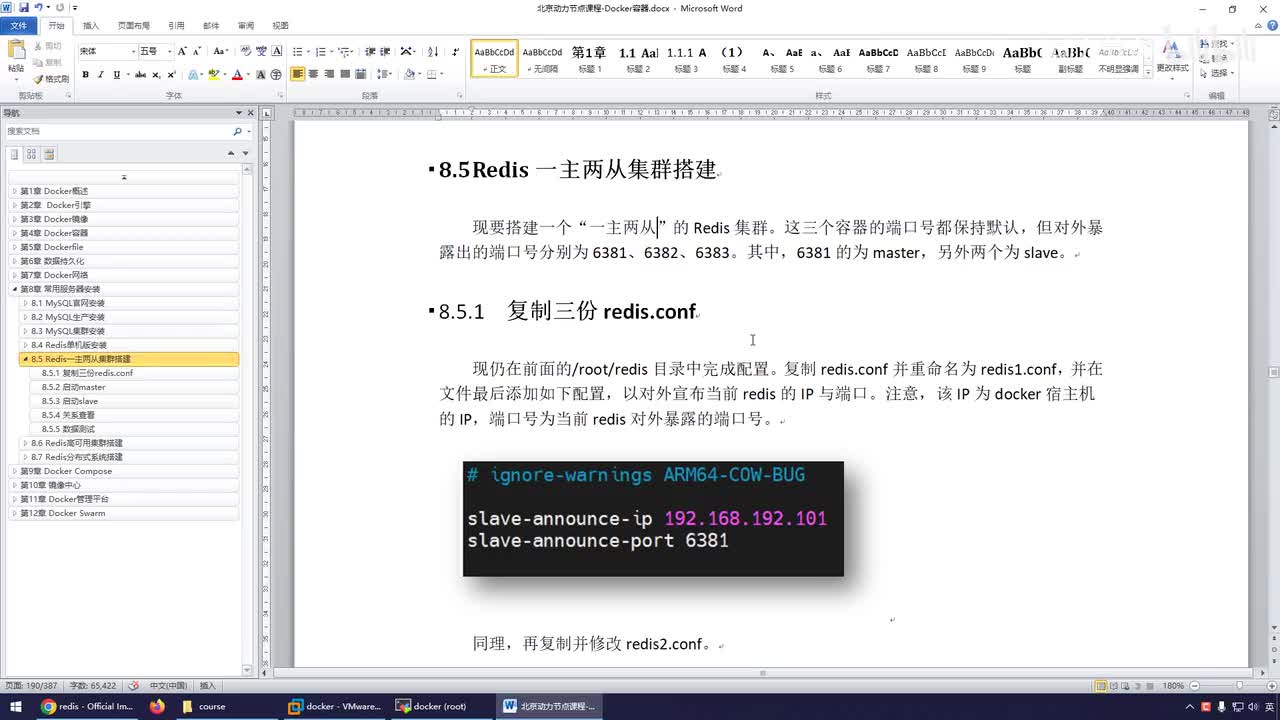Switch to the 插入 ribbon tab
Screen dimensions: 1280x720
[91, 26]
